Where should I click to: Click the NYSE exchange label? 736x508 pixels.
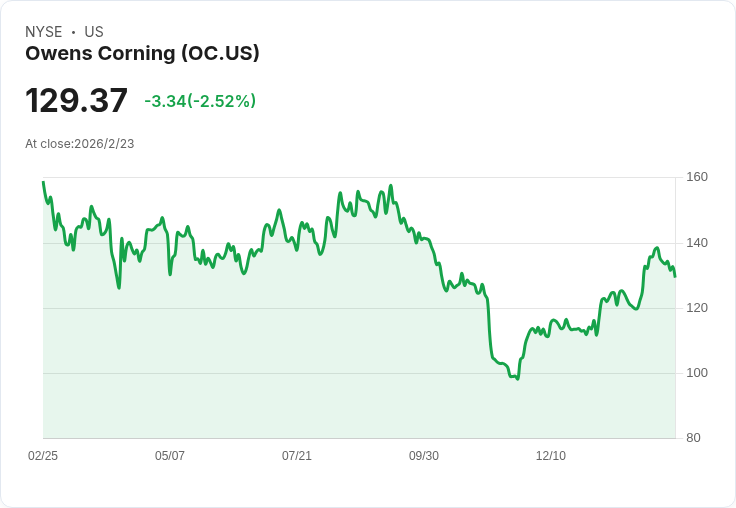pos(43,32)
